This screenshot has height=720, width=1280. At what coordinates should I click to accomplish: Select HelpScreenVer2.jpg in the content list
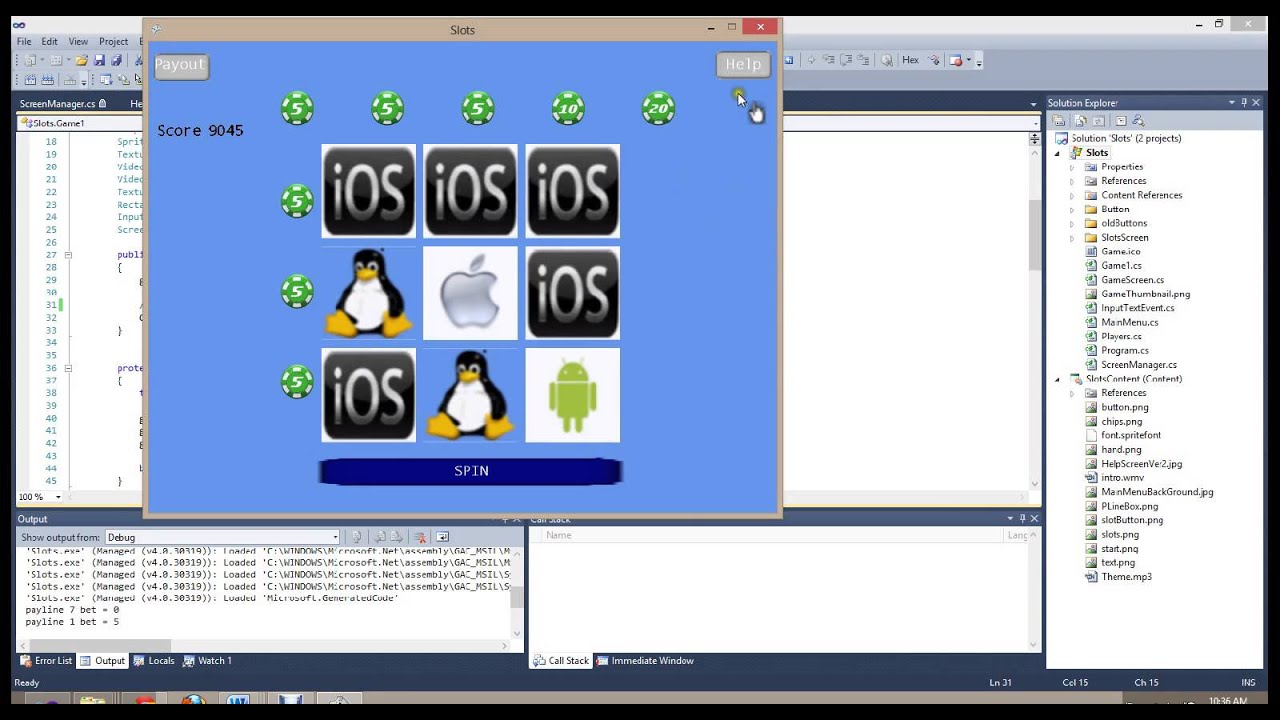point(1141,464)
